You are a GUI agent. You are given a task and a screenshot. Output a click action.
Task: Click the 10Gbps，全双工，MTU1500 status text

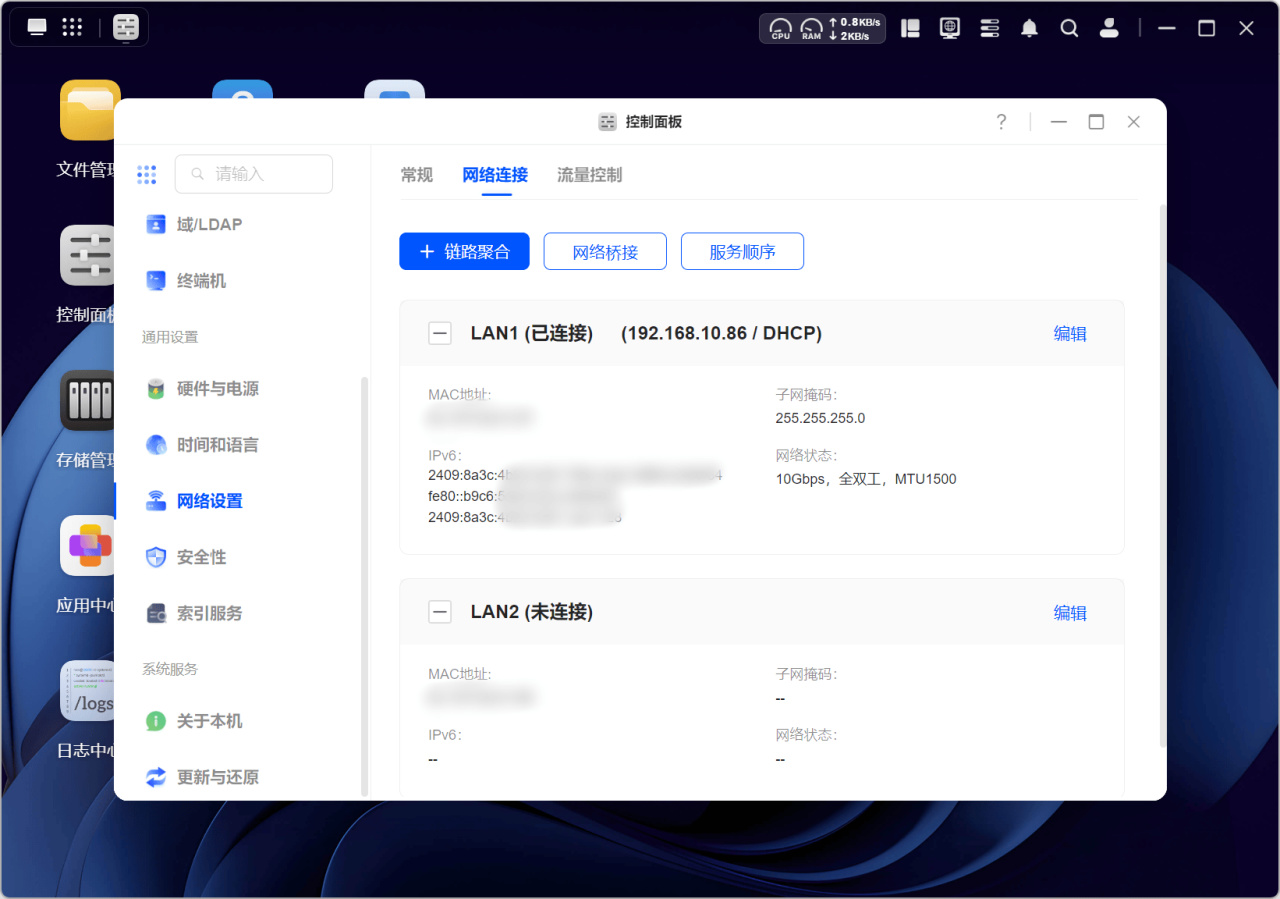click(x=866, y=479)
